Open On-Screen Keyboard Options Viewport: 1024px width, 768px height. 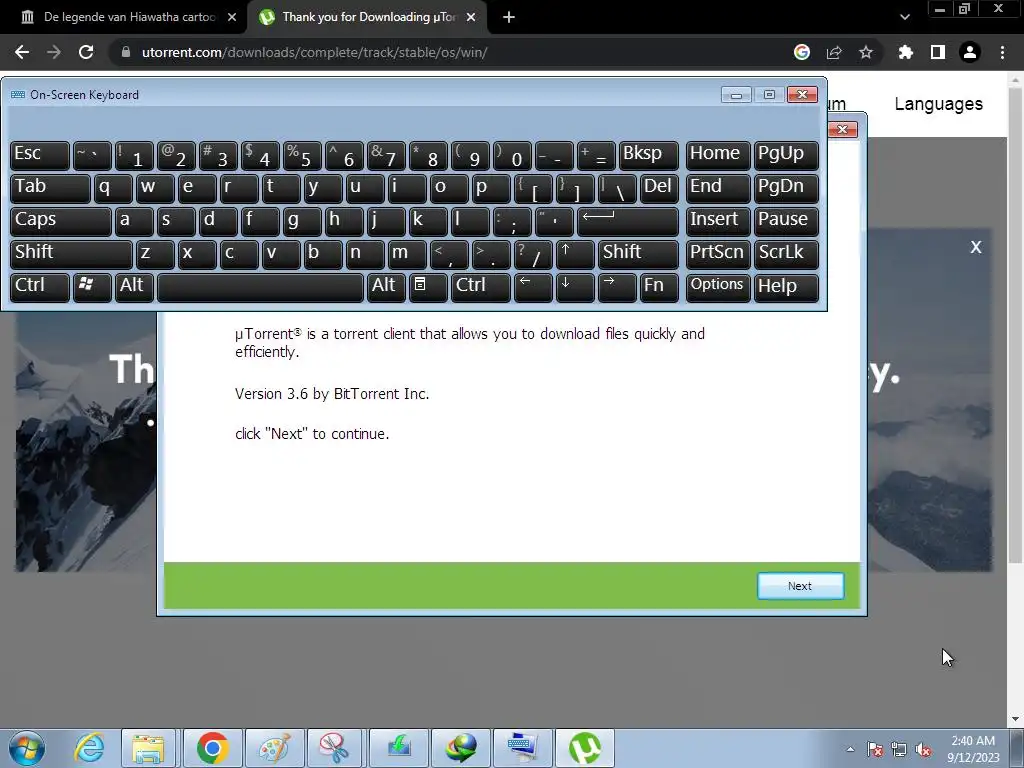coord(717,287)
